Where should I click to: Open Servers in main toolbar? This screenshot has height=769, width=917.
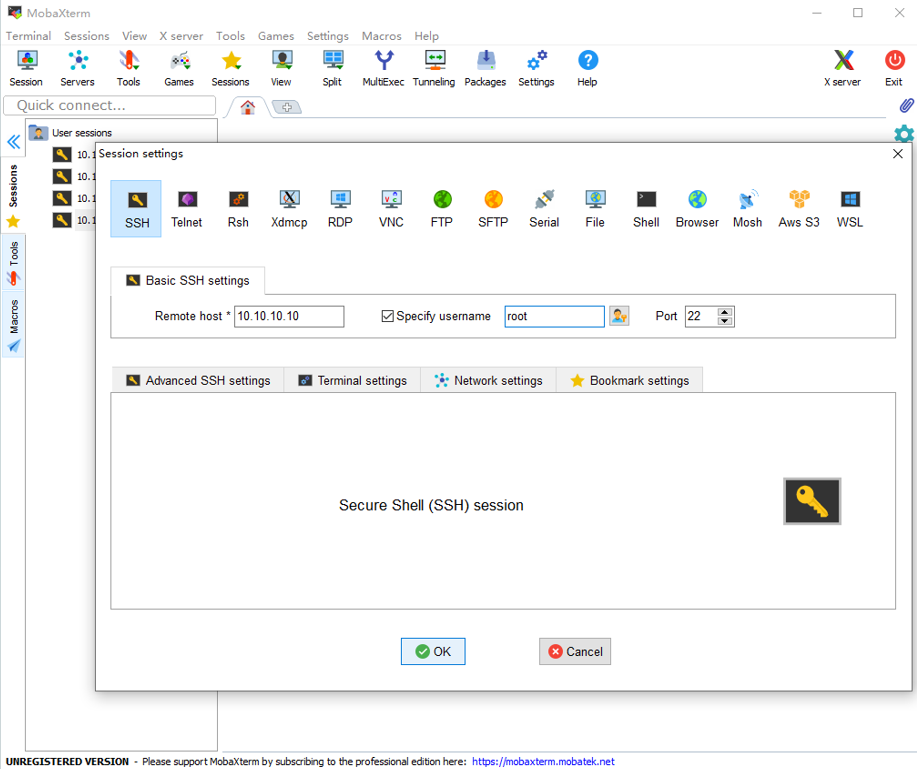click(77, 68)
